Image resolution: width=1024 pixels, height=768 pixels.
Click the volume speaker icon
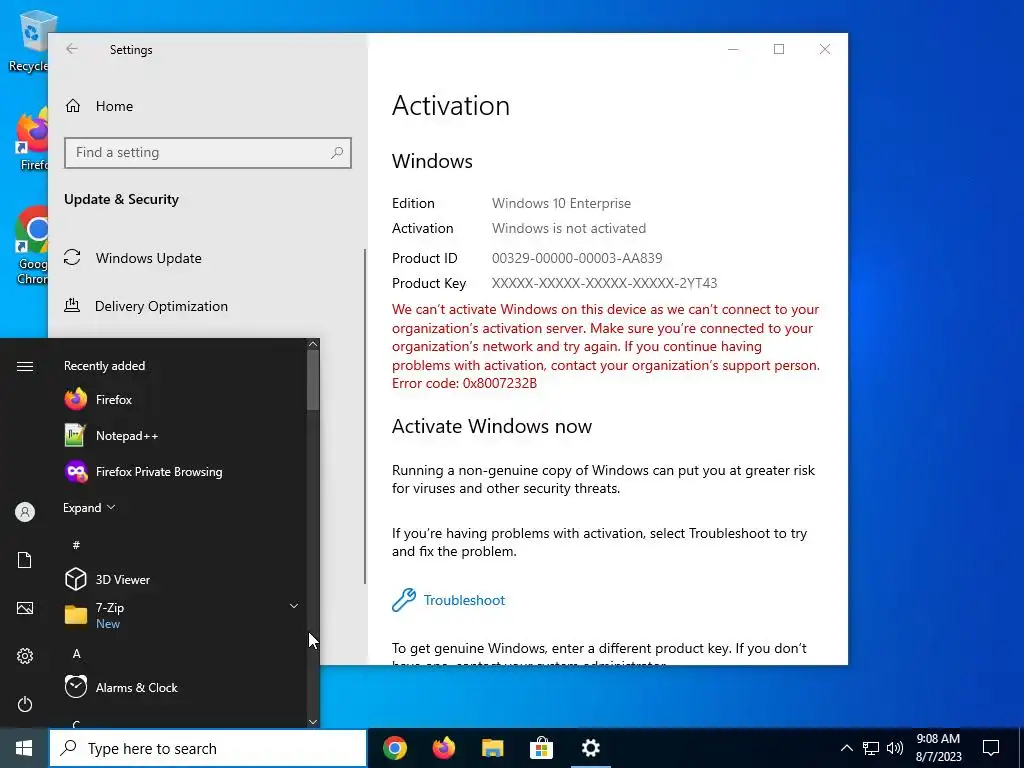click(x=895, y=748)
